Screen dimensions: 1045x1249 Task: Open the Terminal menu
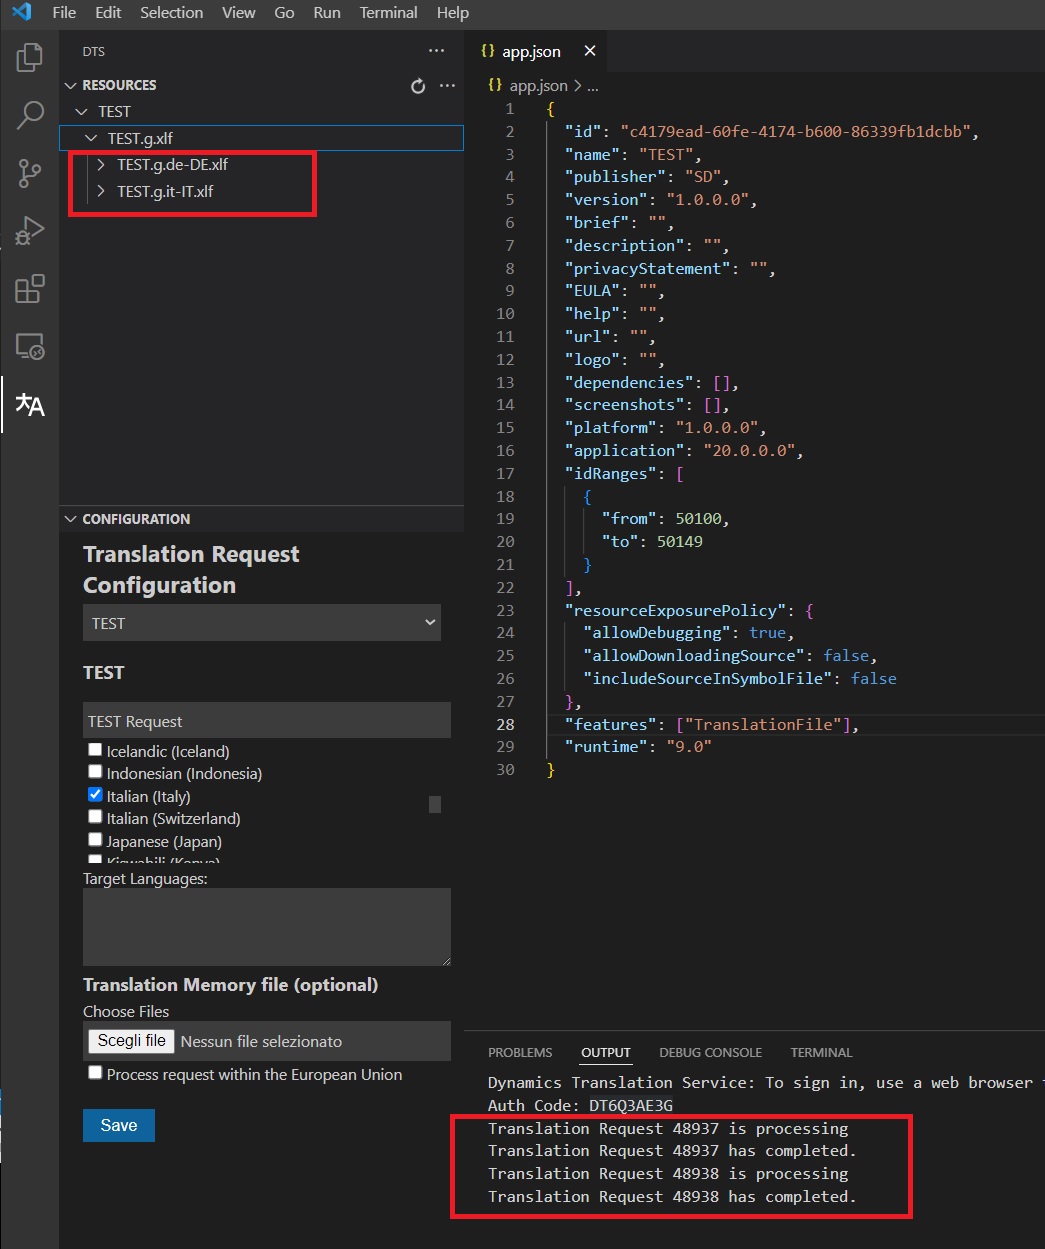click(x=388, y=13)
